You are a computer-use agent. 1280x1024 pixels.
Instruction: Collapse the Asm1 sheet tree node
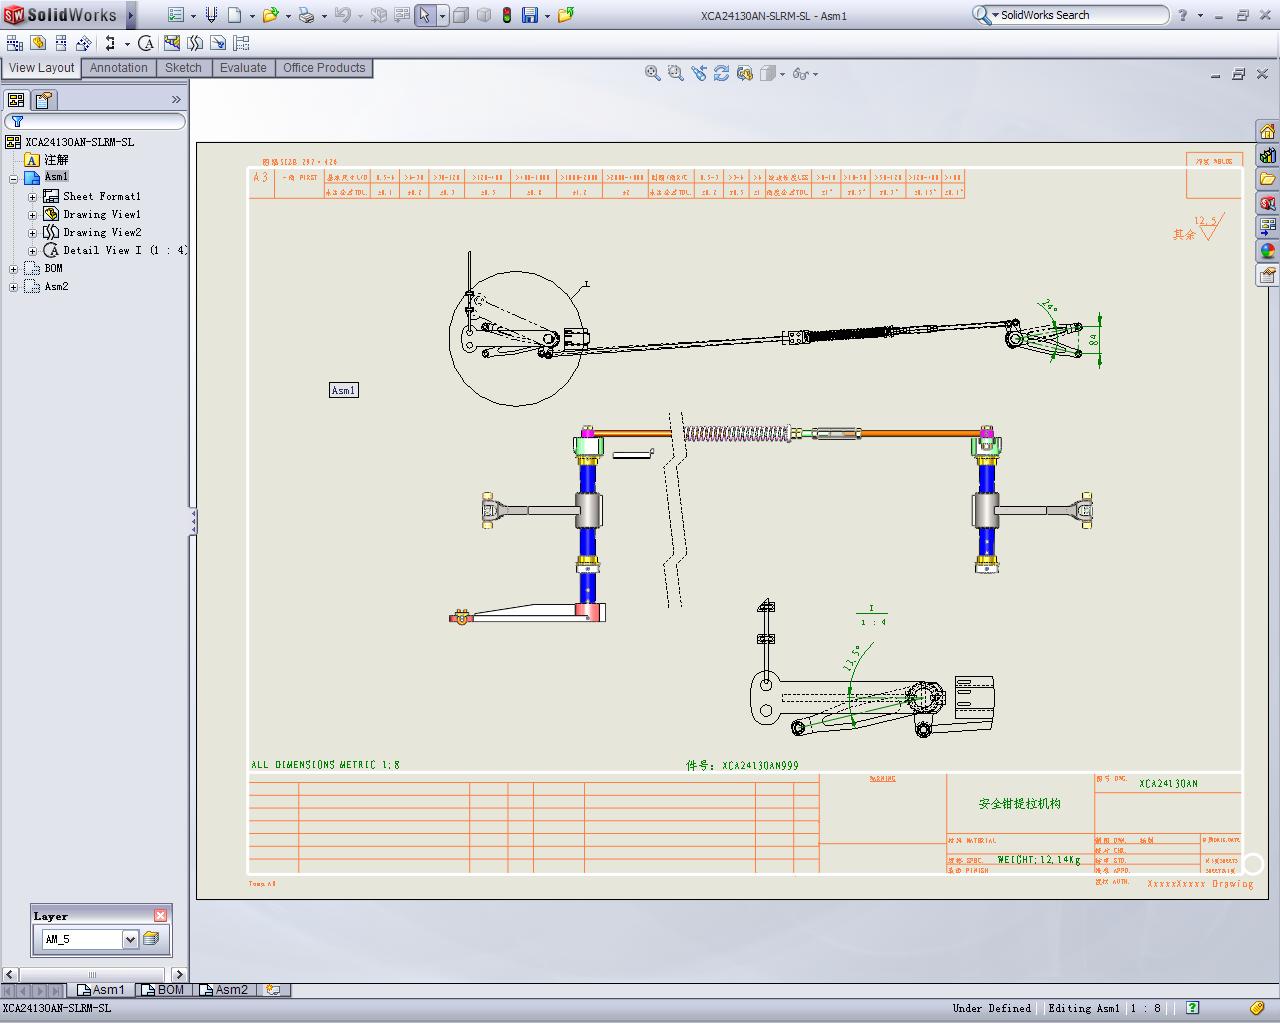coord(13,179)
